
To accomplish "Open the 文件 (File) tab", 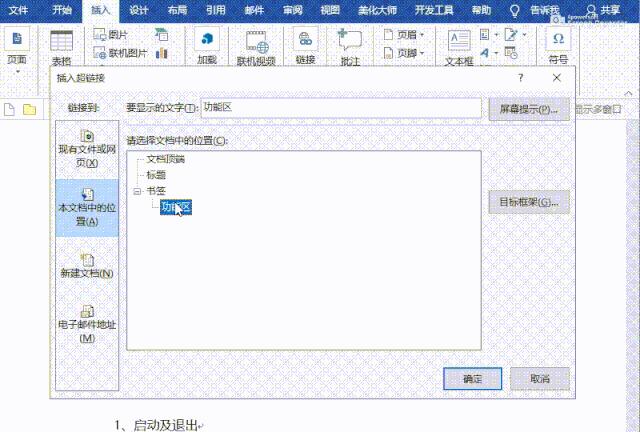I will click(18, 10).
